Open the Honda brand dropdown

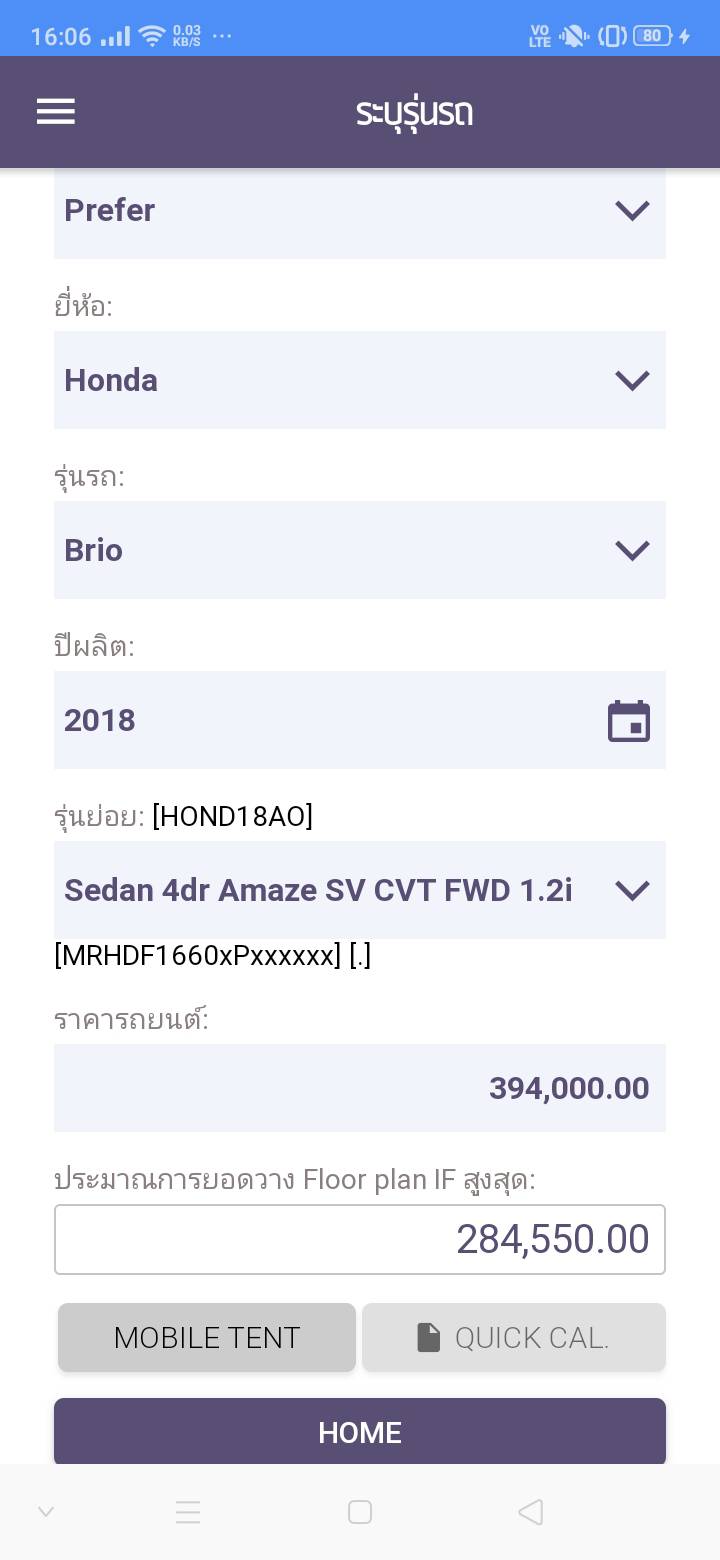pyautogui.click(x=360, y=380)
